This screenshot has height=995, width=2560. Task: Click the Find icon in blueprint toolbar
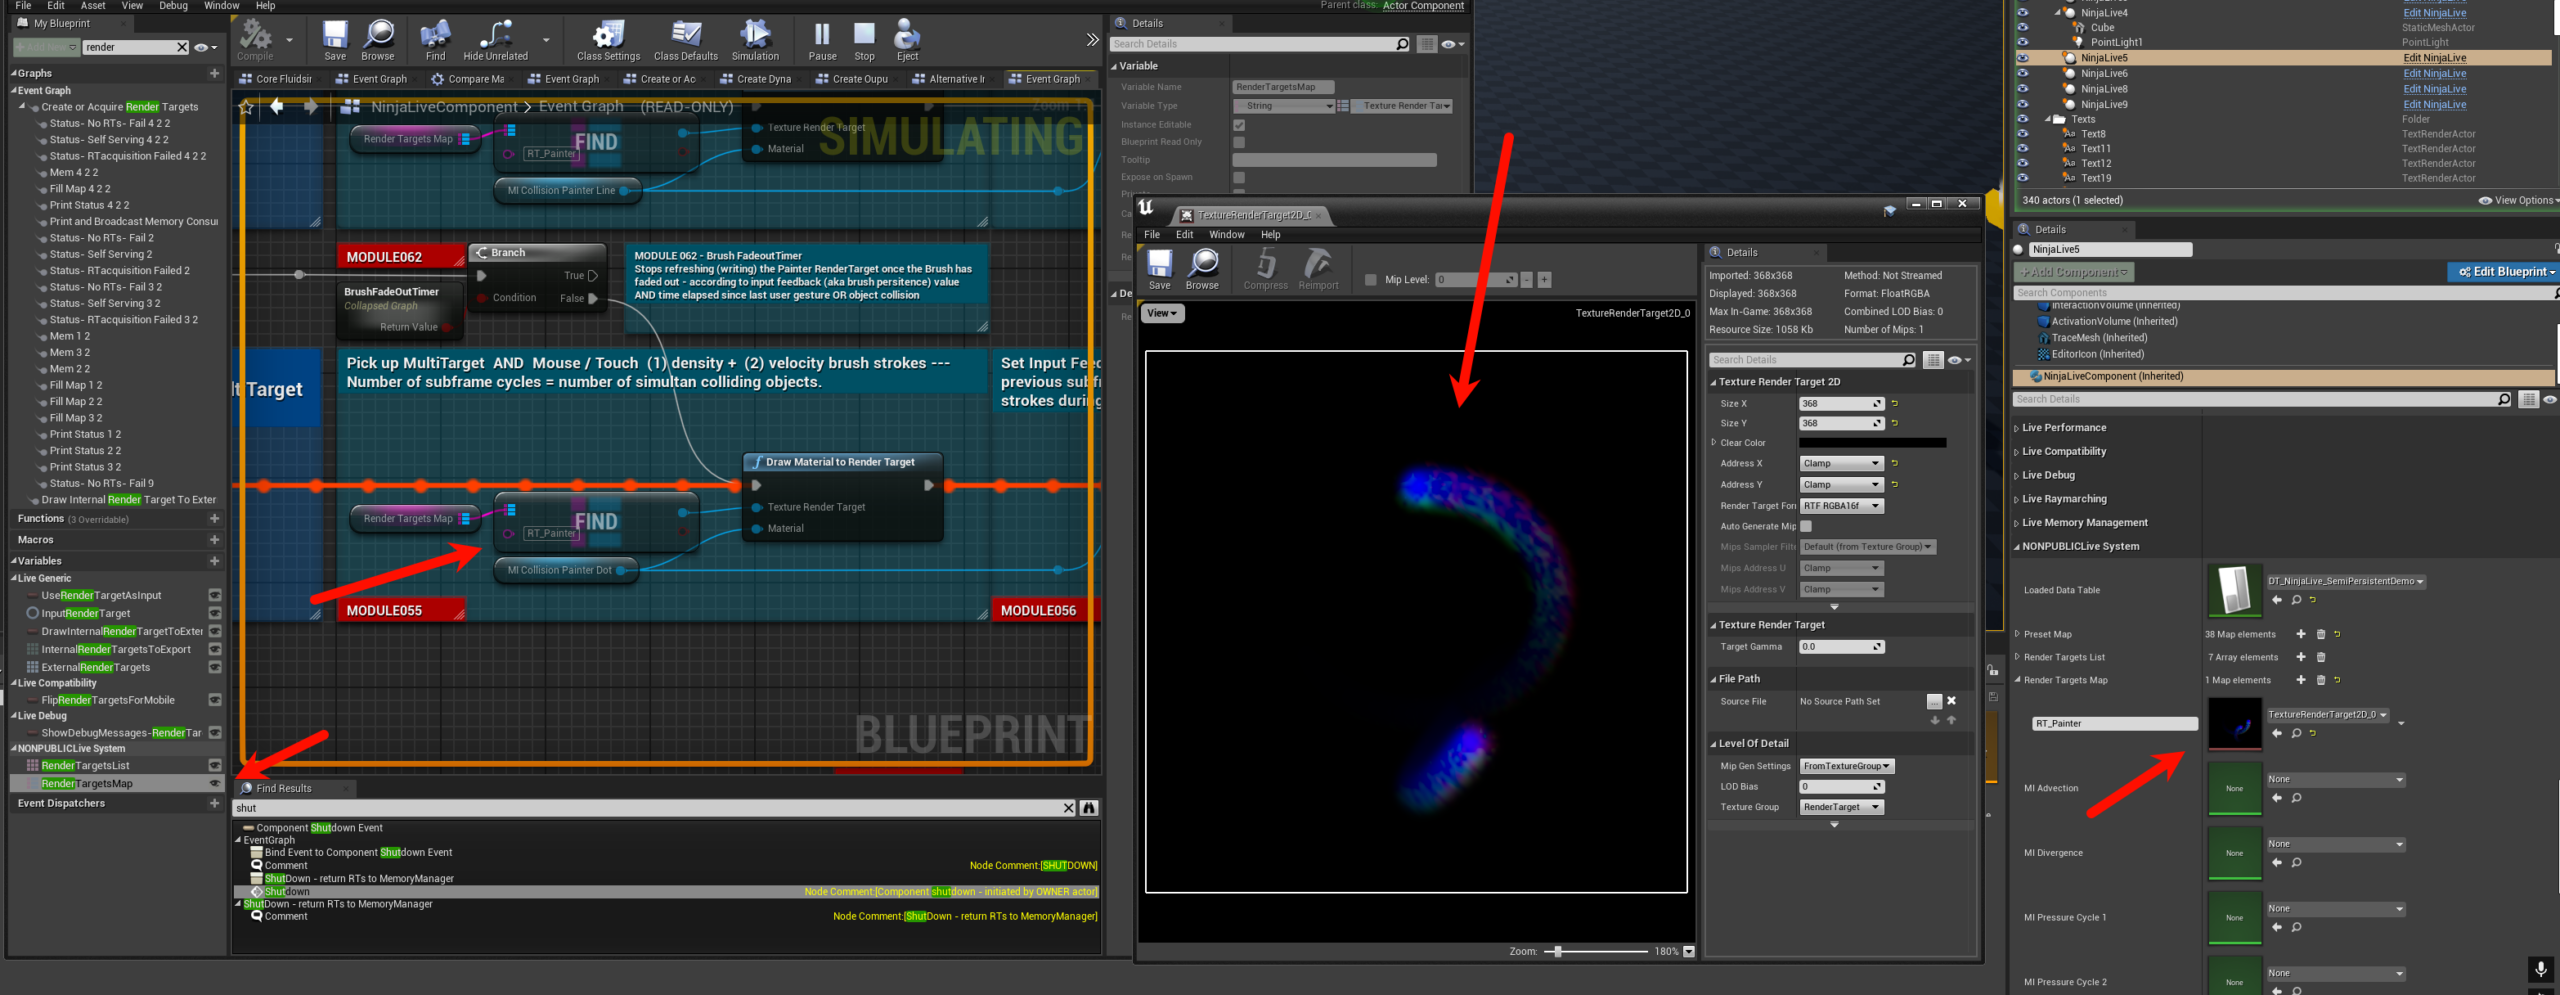(x=435, y=40)
